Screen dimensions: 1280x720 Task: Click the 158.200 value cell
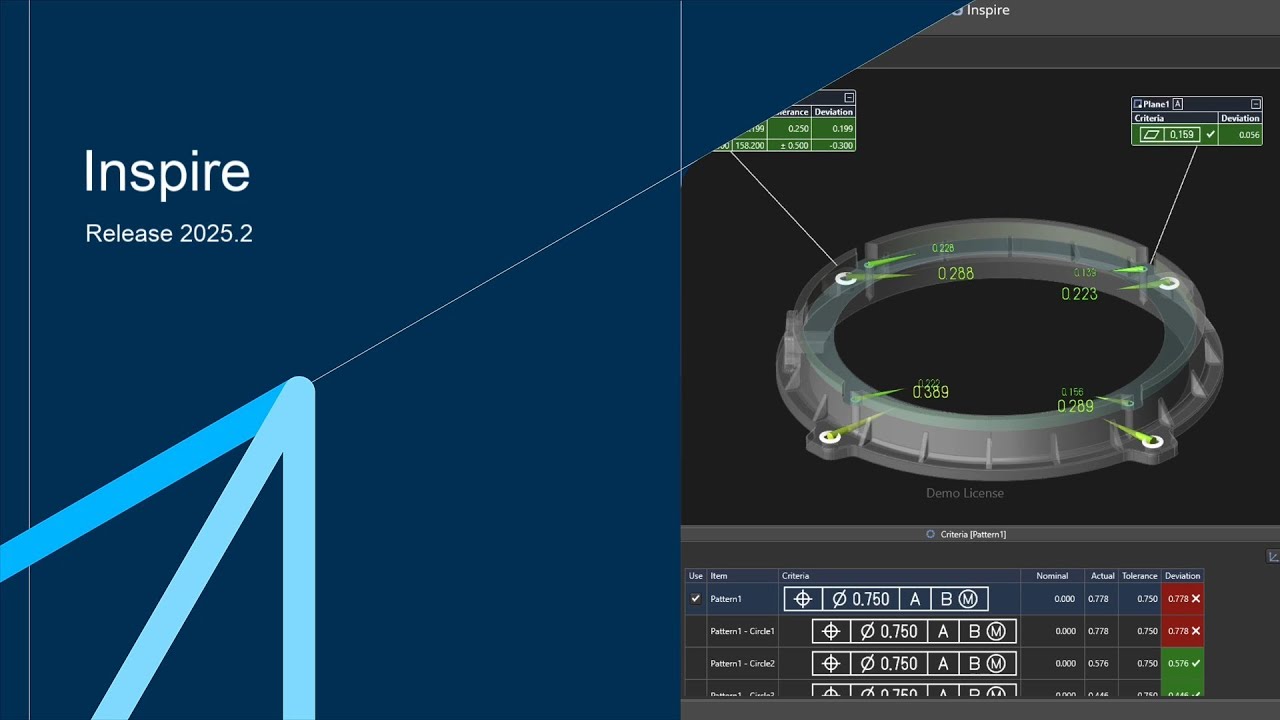pyautogui.click(x=750, y=145)
